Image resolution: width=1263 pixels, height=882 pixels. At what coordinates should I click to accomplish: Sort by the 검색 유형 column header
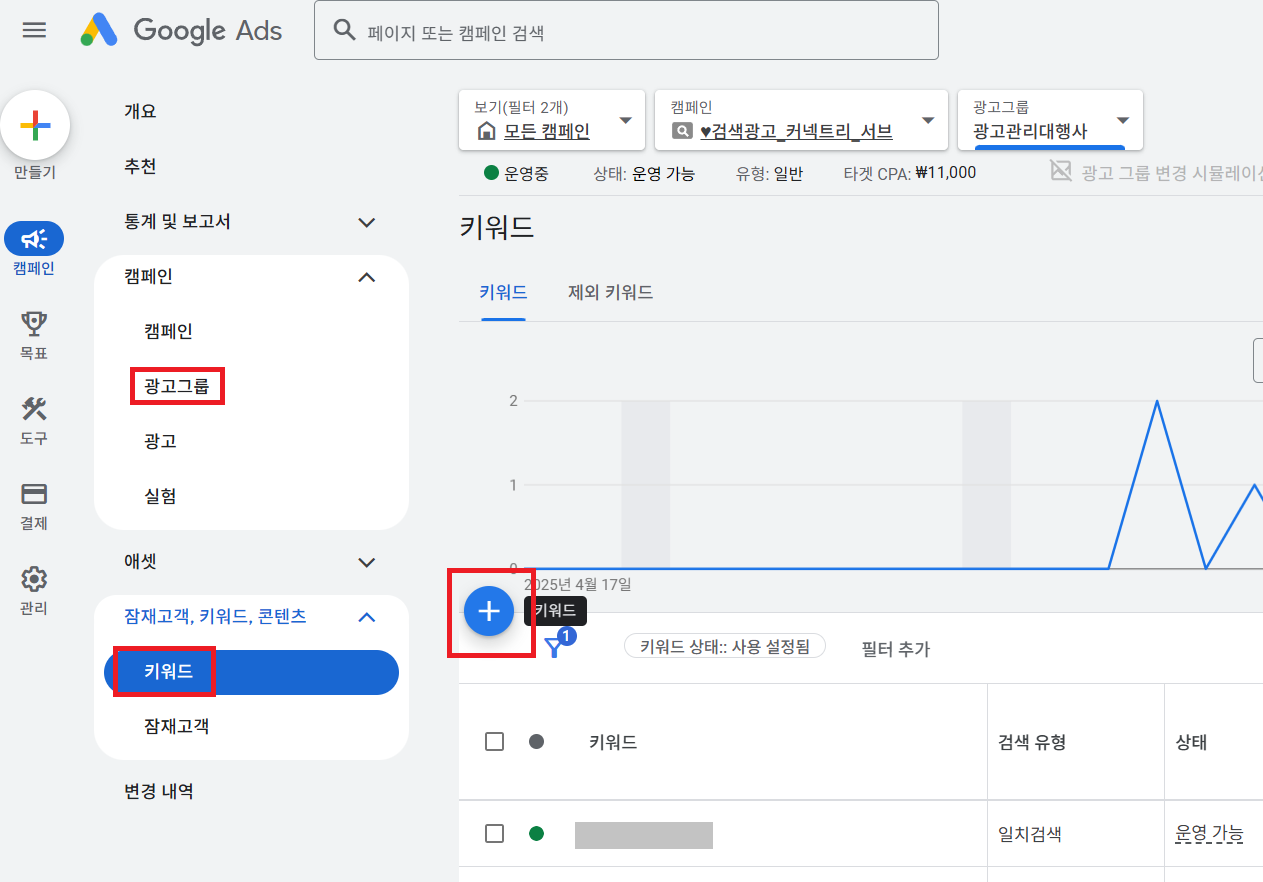click(1032, 742)
